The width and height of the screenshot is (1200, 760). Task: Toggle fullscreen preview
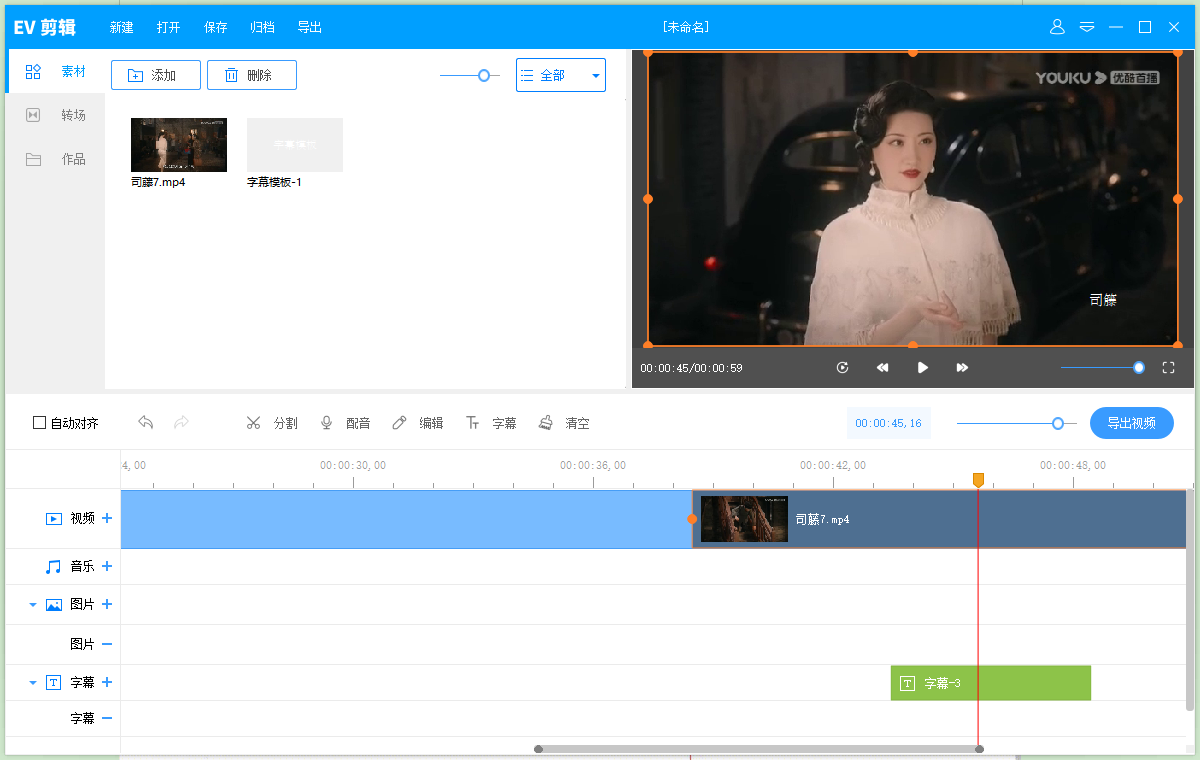1168,368
